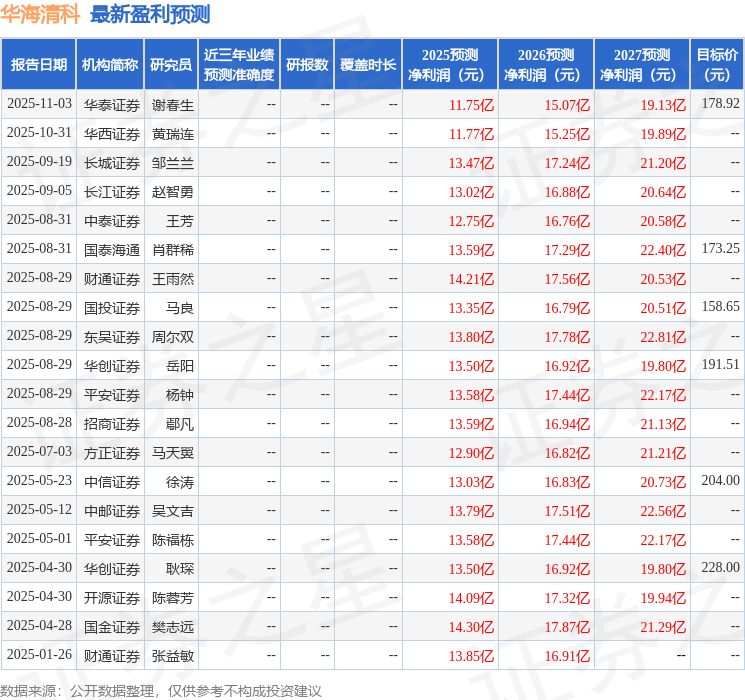Select the 研究员 column header
The width and height of the screenshot is (745, 700).
[x=171, y=64]
